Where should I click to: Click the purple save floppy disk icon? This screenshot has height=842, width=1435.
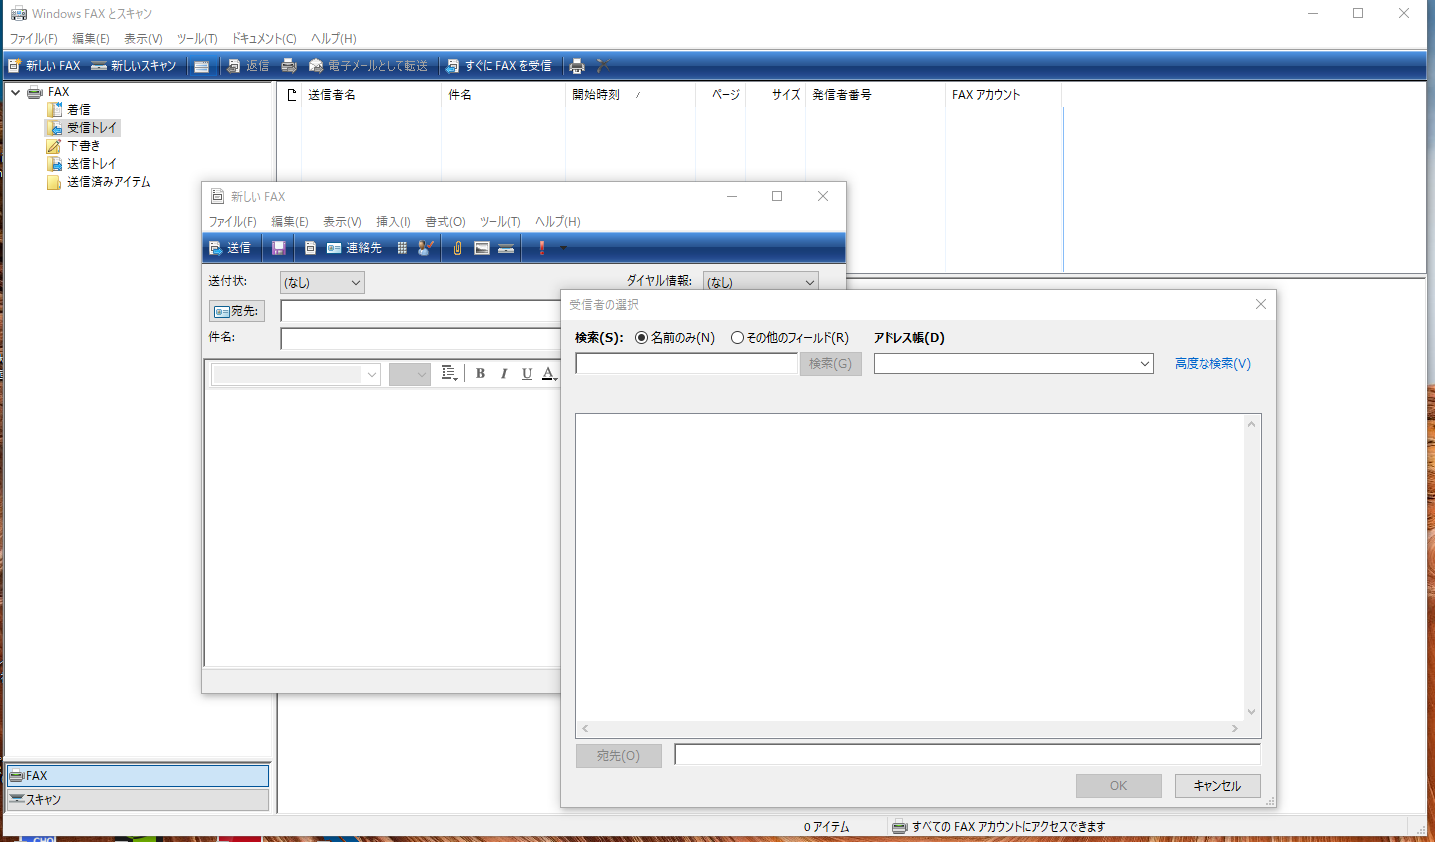click(279, 248)
